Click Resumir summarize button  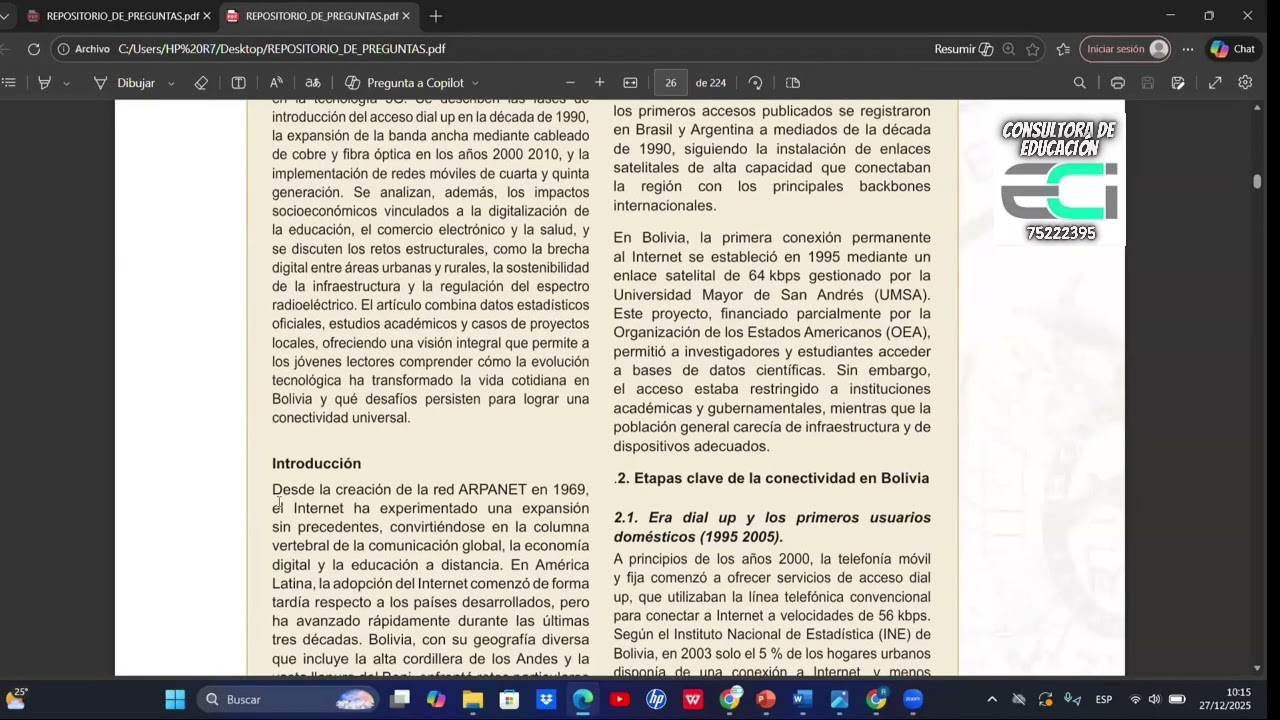click(964, 49)
